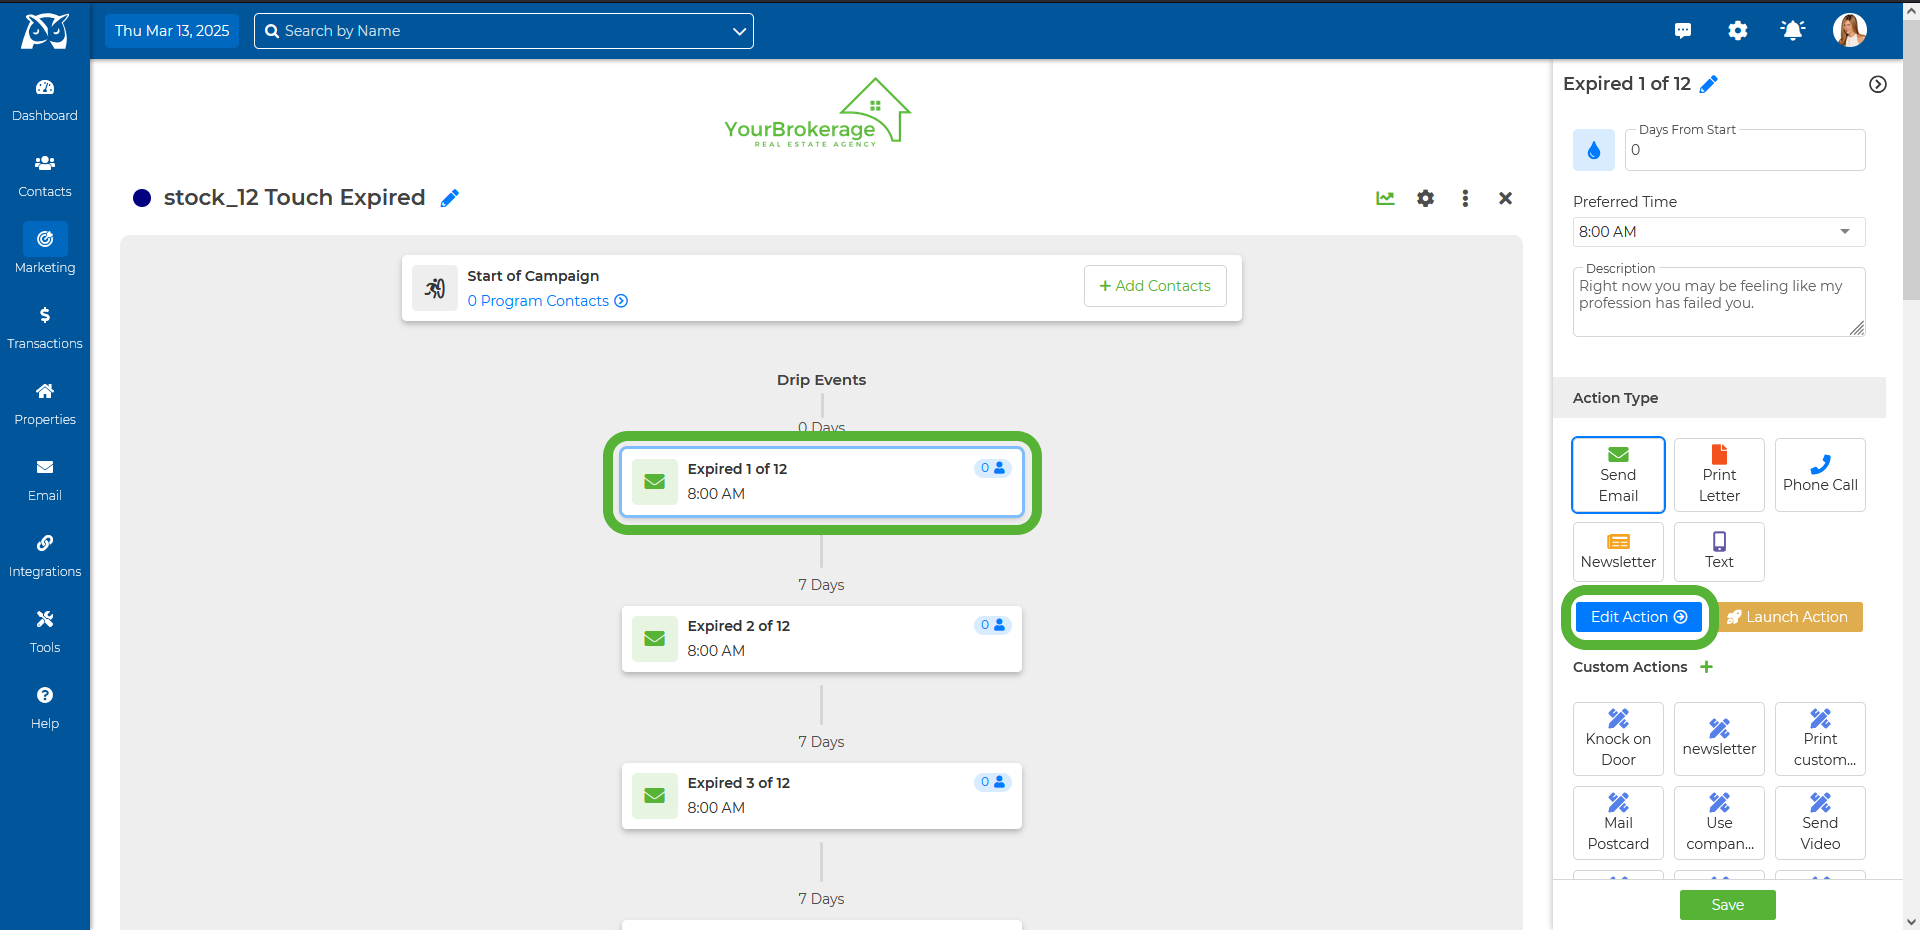Select the Send Email action type

pos(1618,475)
